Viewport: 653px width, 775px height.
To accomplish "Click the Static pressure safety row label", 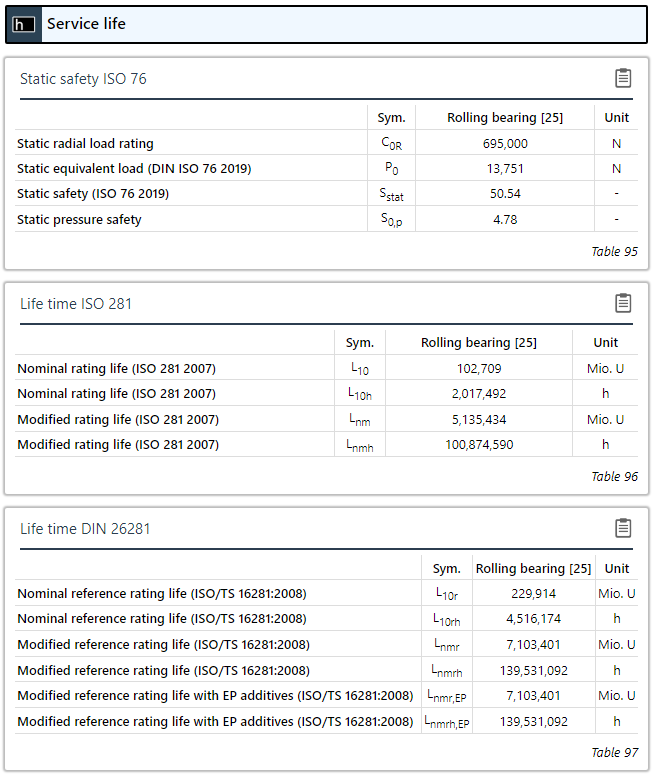I will click(x=79, y=219).
